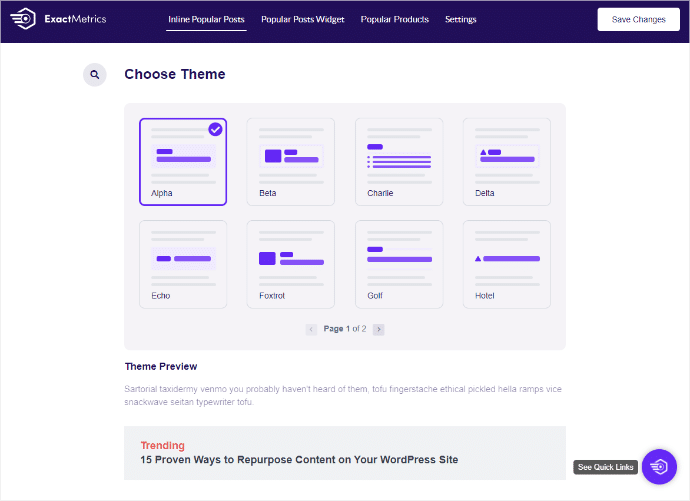Open Popular Posts Widget tab
This screenshot has height=501, width=690.
(303, 19)
